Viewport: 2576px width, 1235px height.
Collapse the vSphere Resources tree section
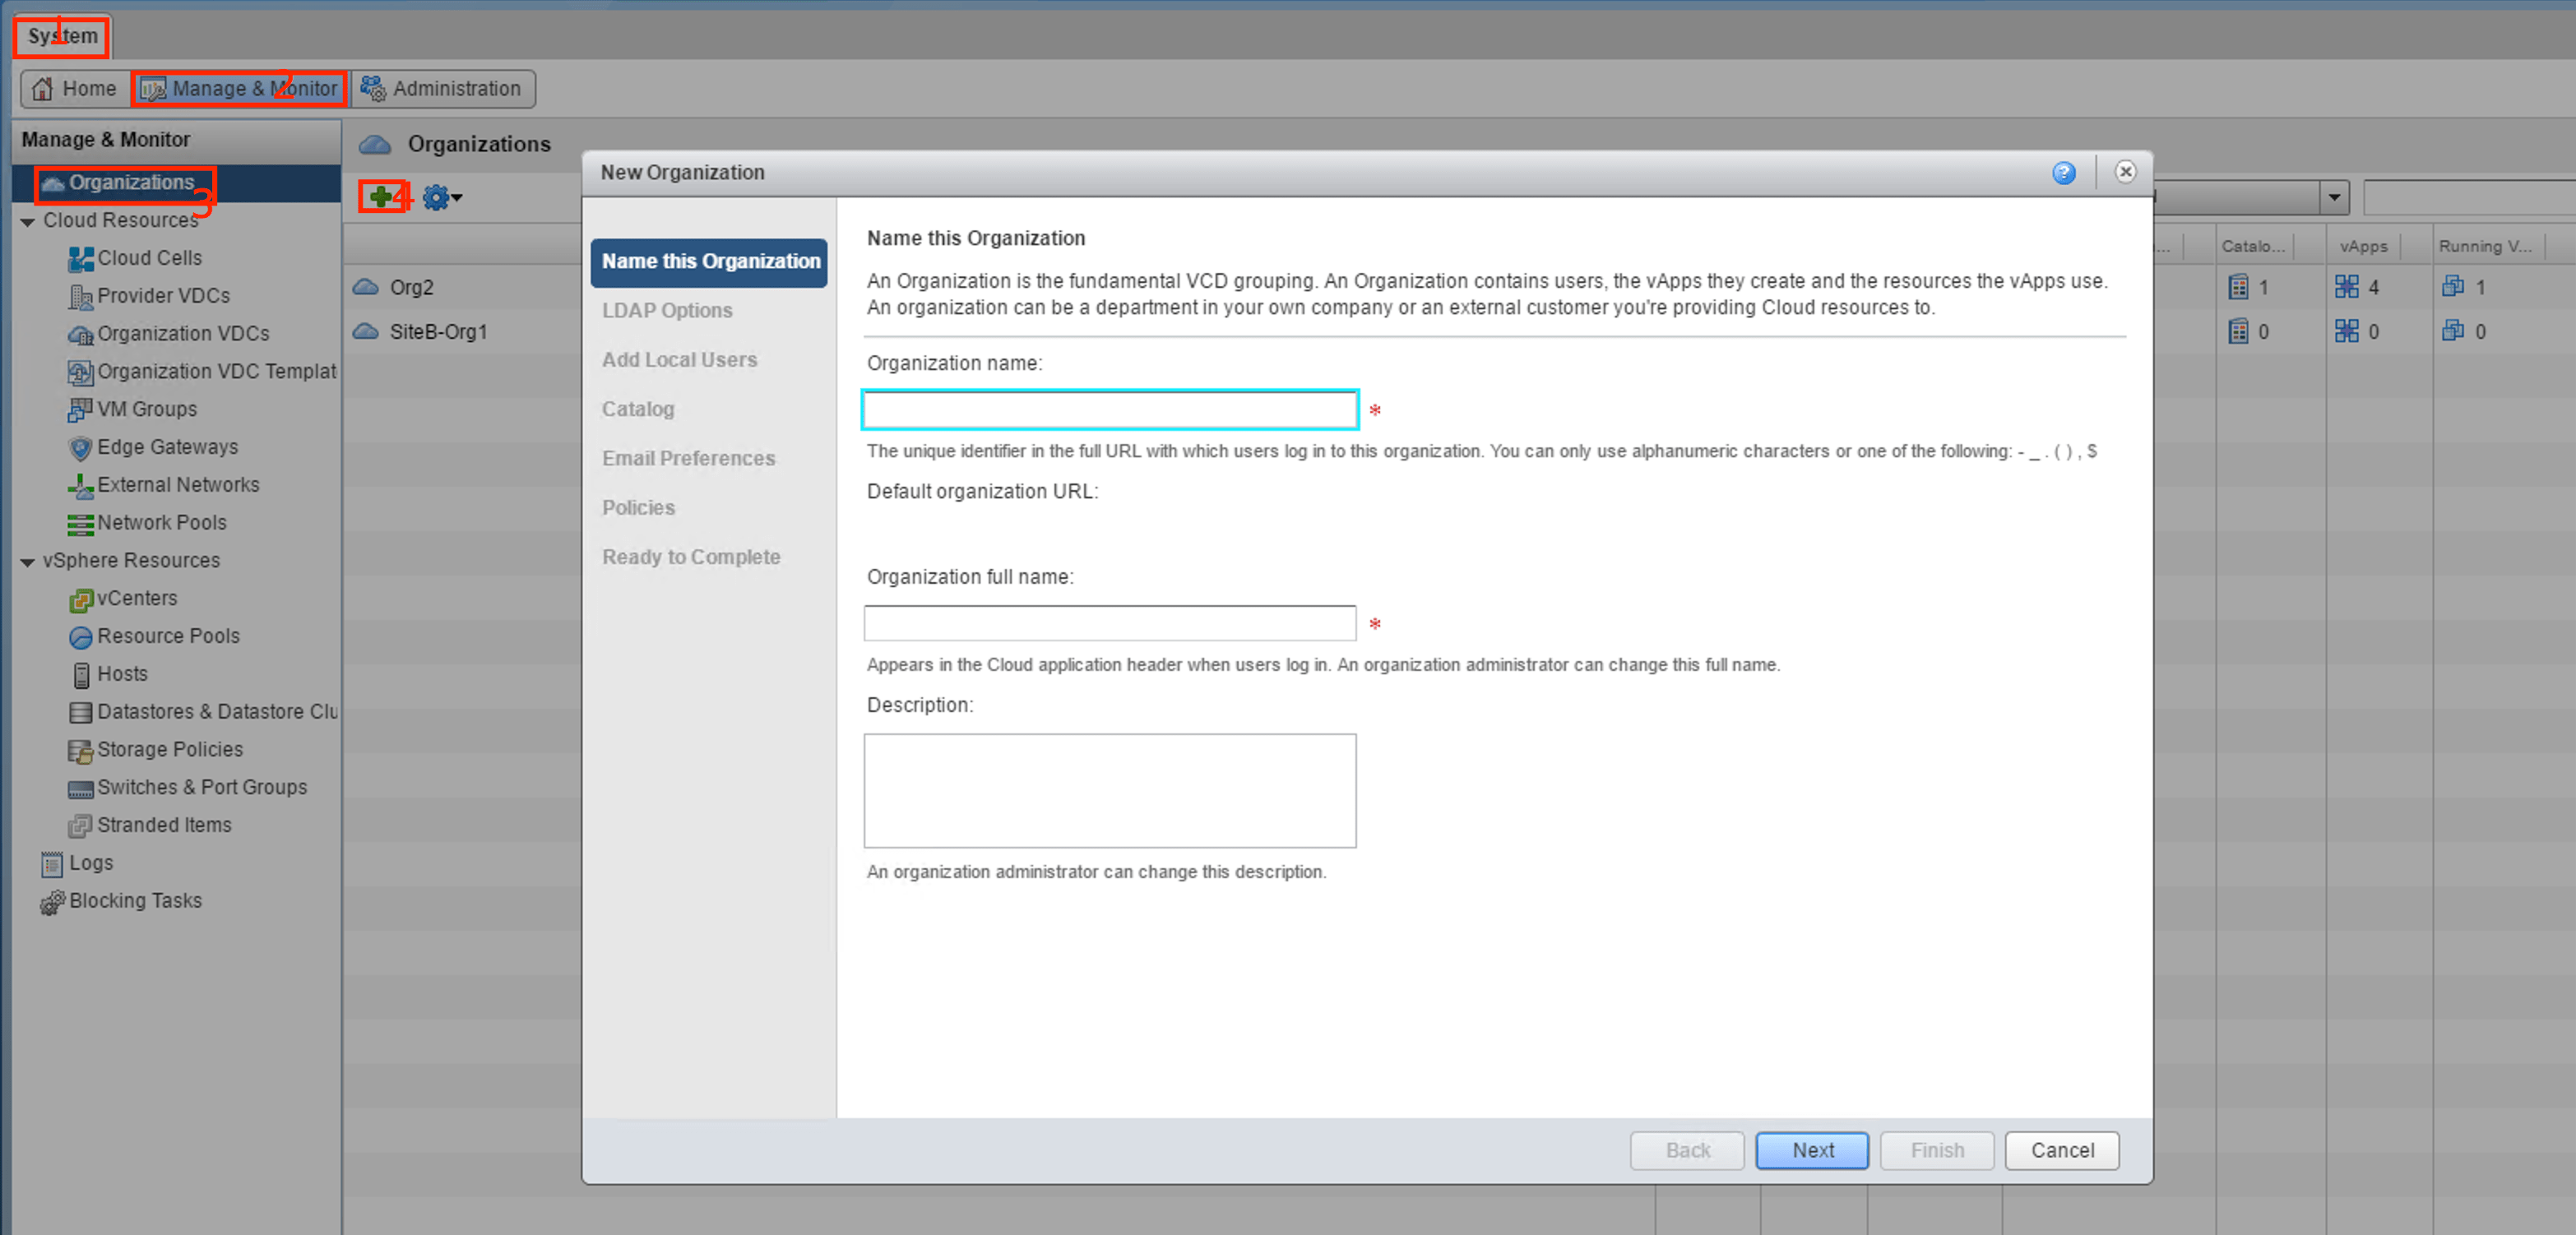(28, 562)
